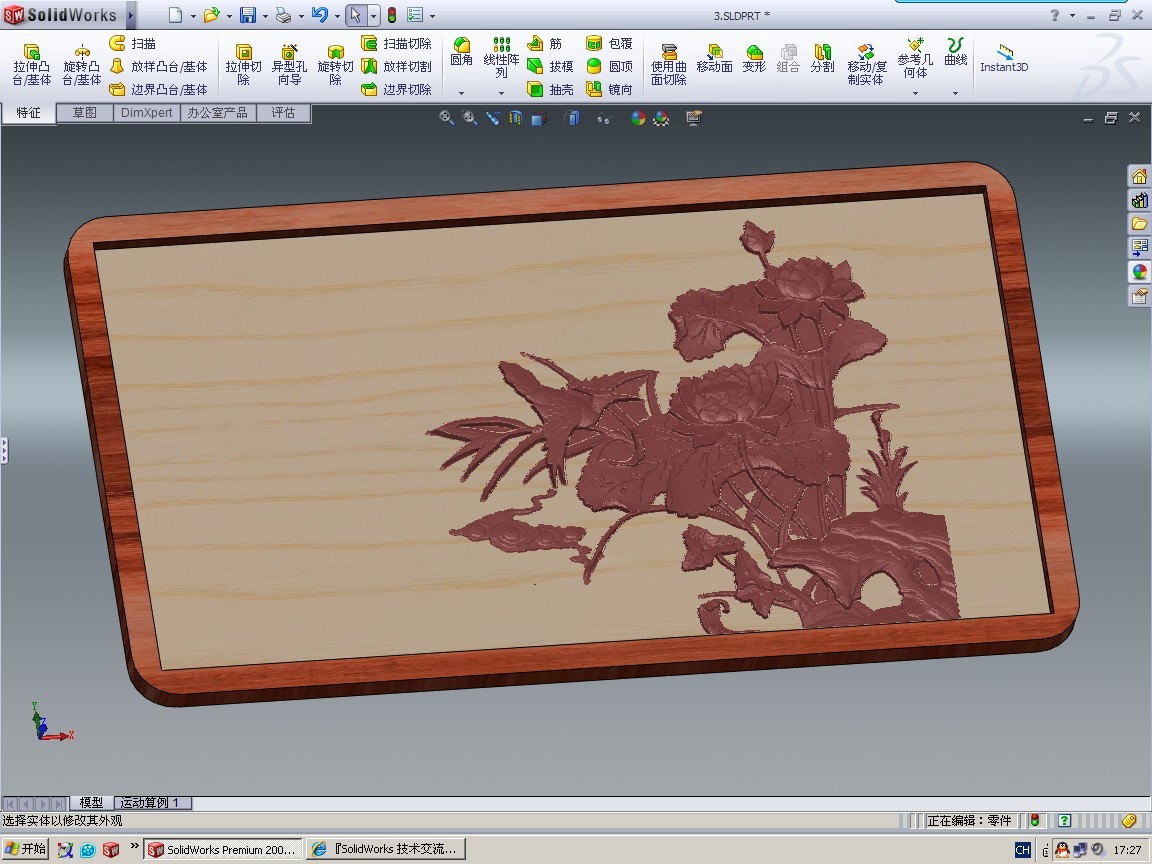This screenshot has width=1152, height=864.
Task: Open Display Style box icon
Action: coord(572,118)
